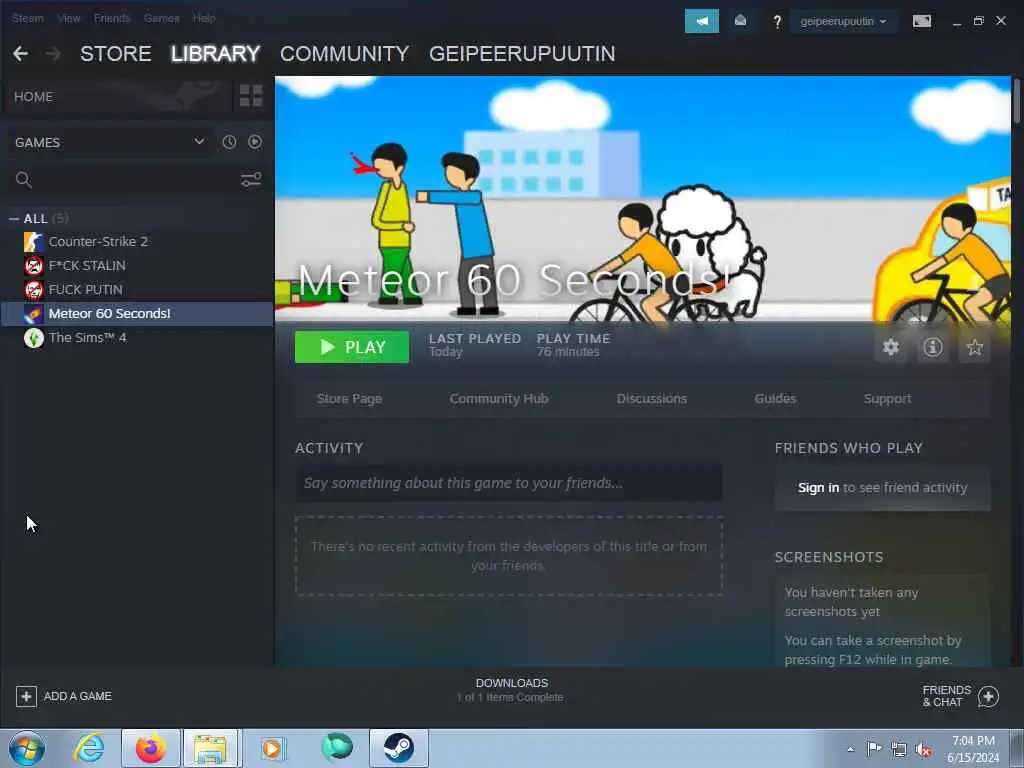This screenshot has height=768, width=1024.
Task: Show hidden tray icons arrow
Action: (x=850, y=749)
